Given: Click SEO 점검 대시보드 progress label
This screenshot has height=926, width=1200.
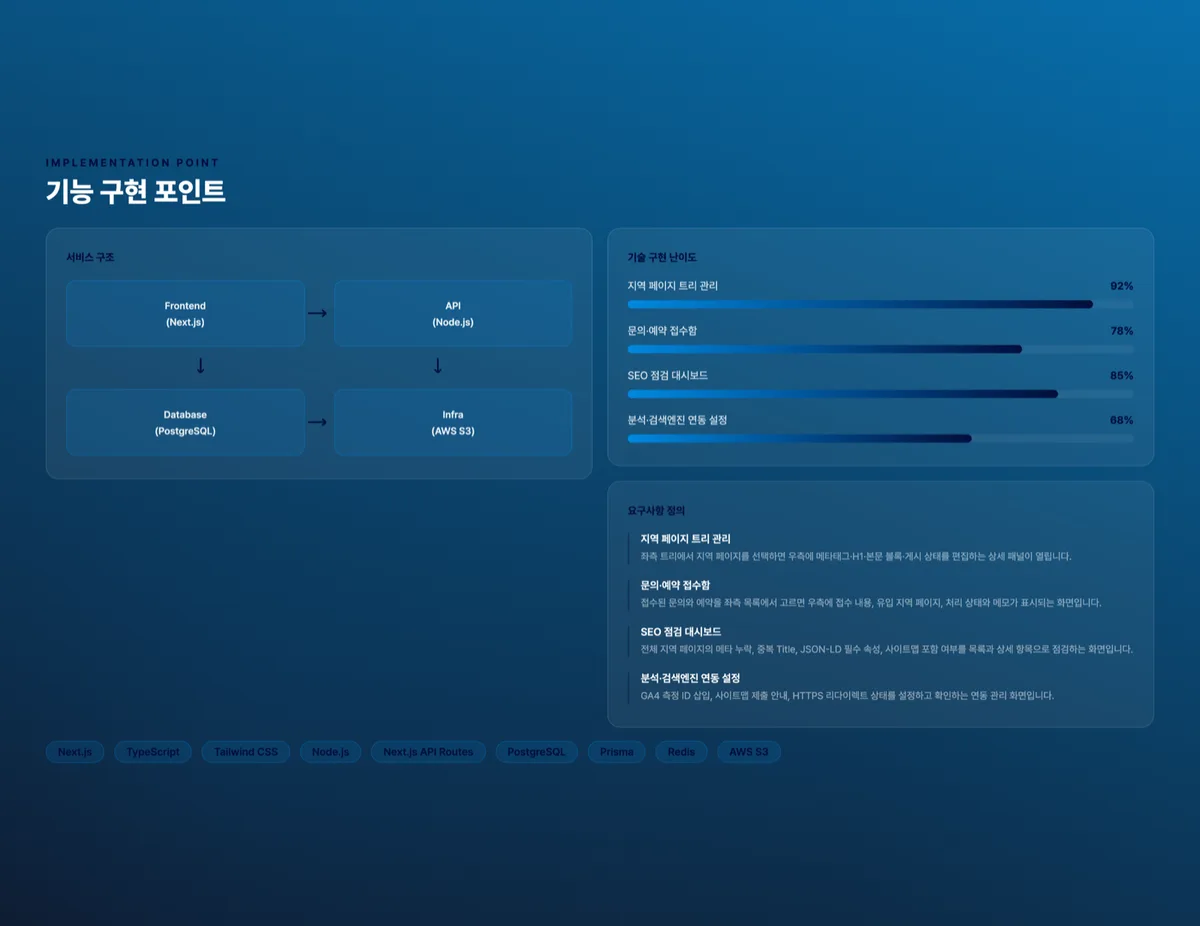Looking at the screenshot, I should coord(668,376).
